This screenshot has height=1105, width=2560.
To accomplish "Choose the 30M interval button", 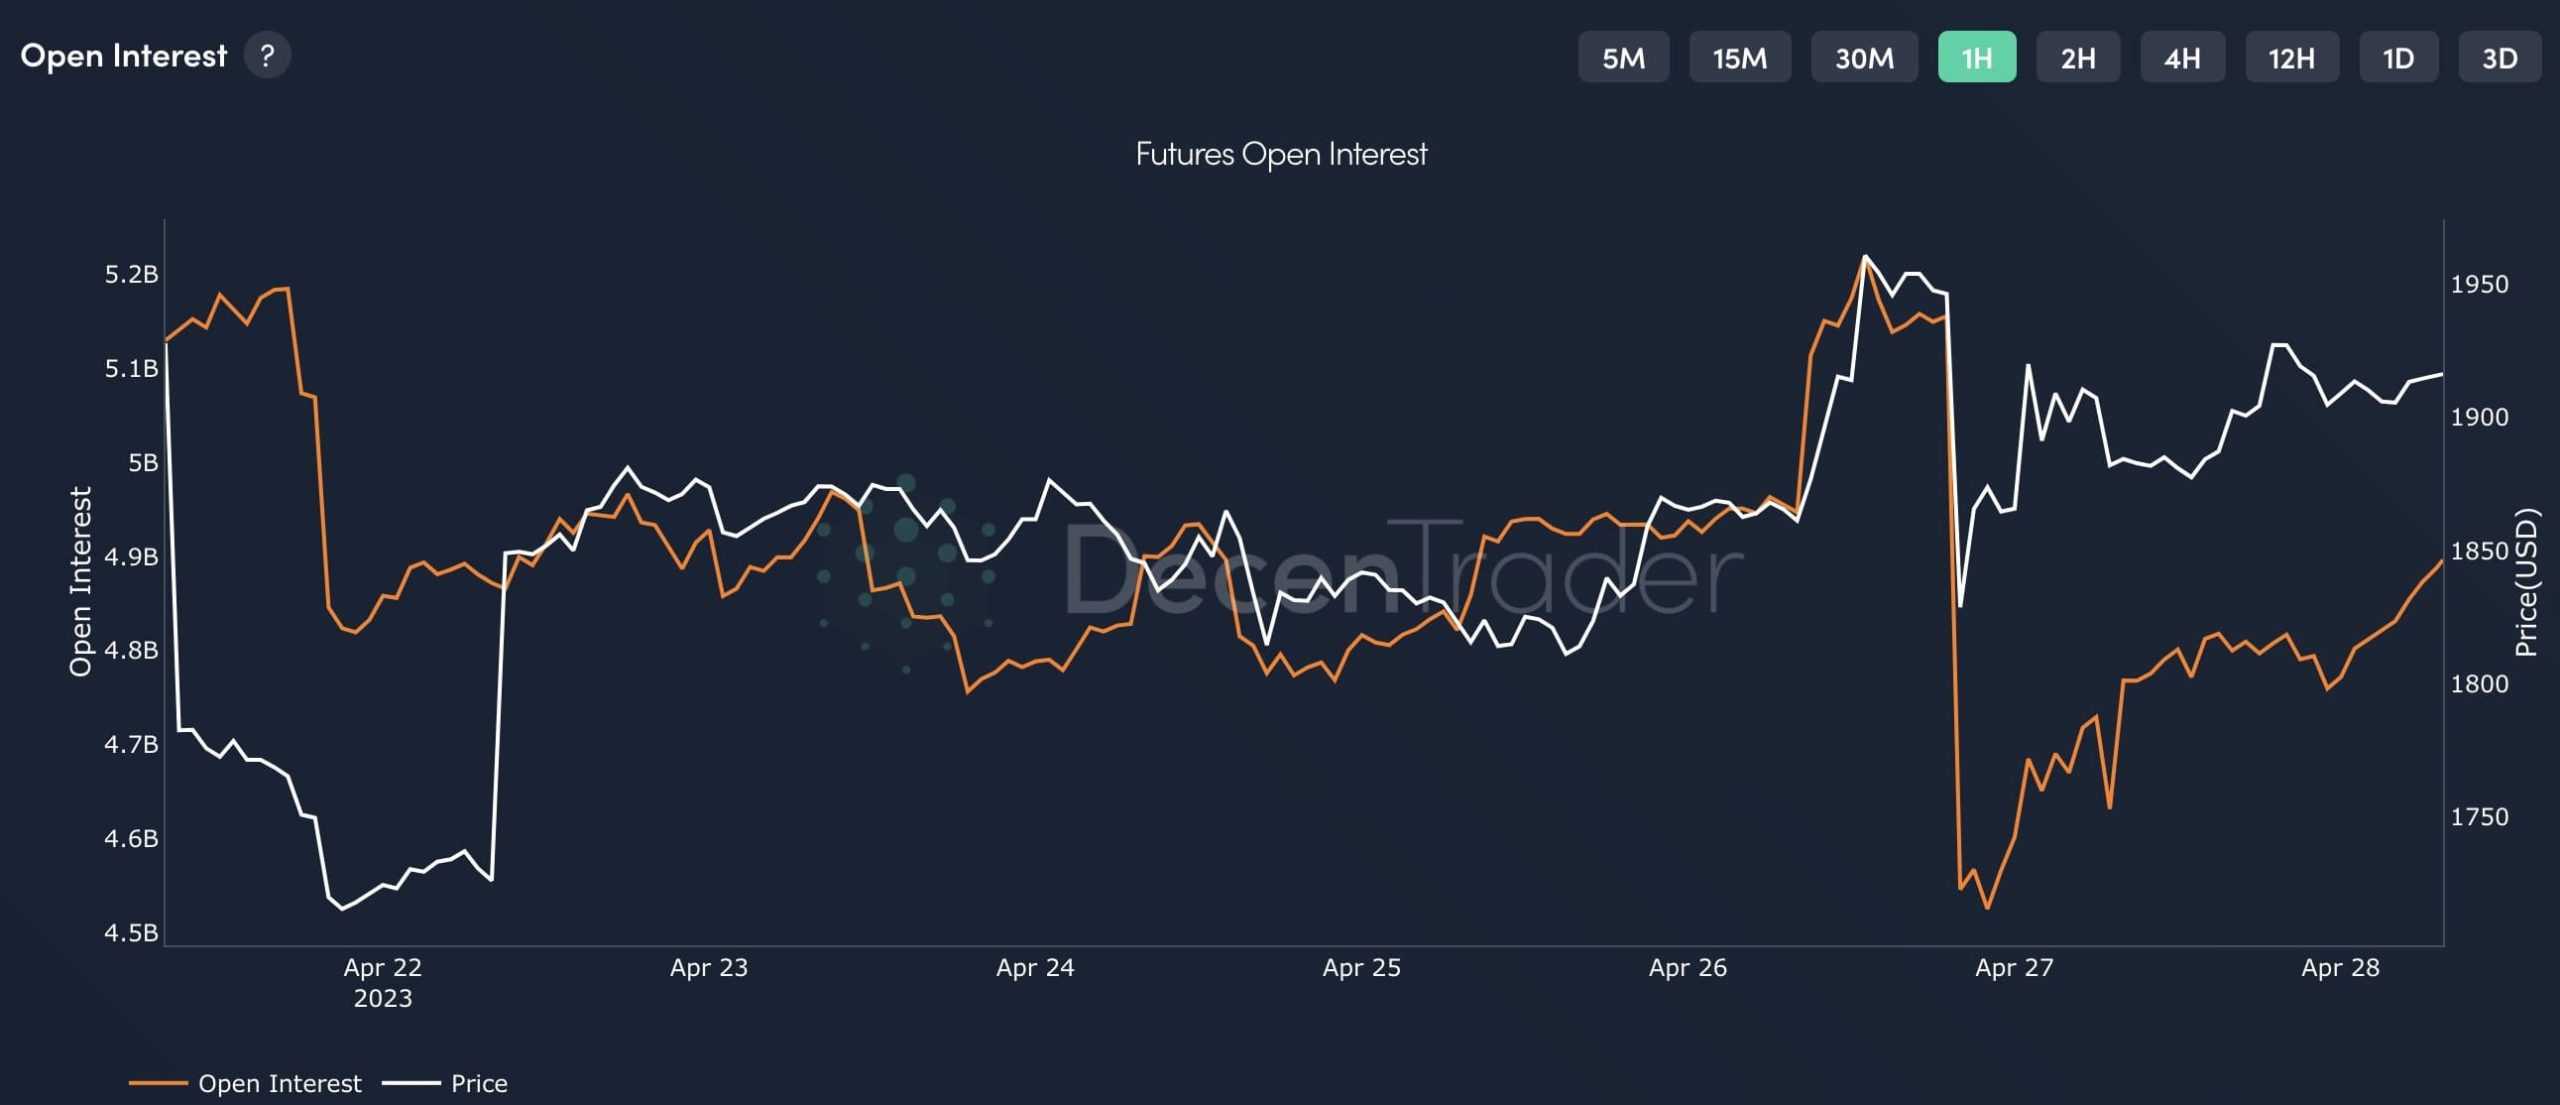I will (x=1864, y=58).
